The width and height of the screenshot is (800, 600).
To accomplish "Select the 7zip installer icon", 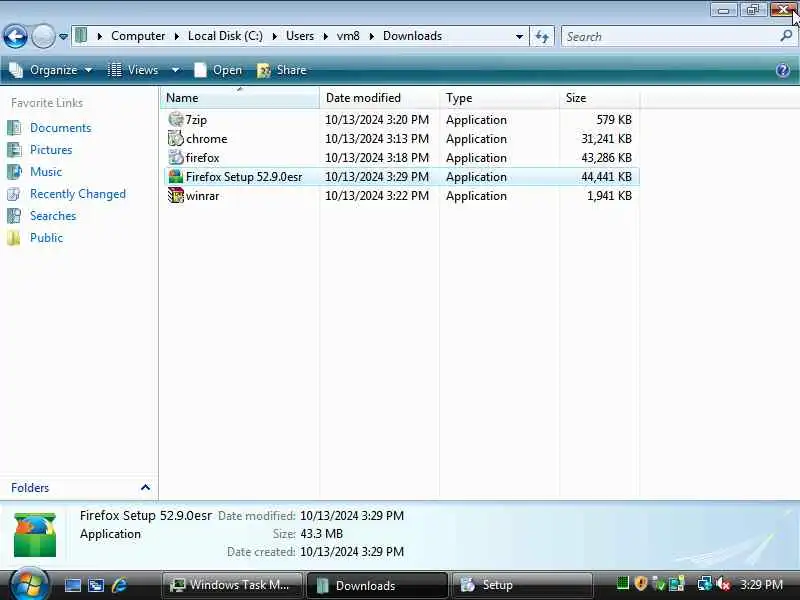I will pyautogui.click(x=176, y=119).
